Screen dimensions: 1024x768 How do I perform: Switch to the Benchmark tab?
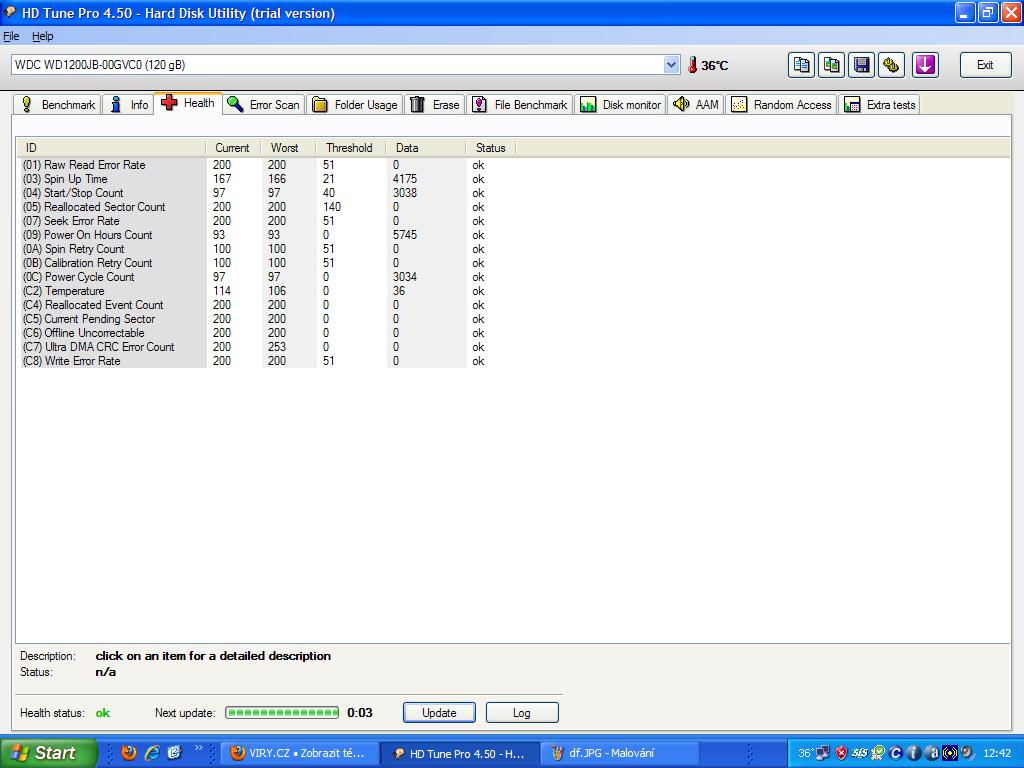(x=57, y=105)
